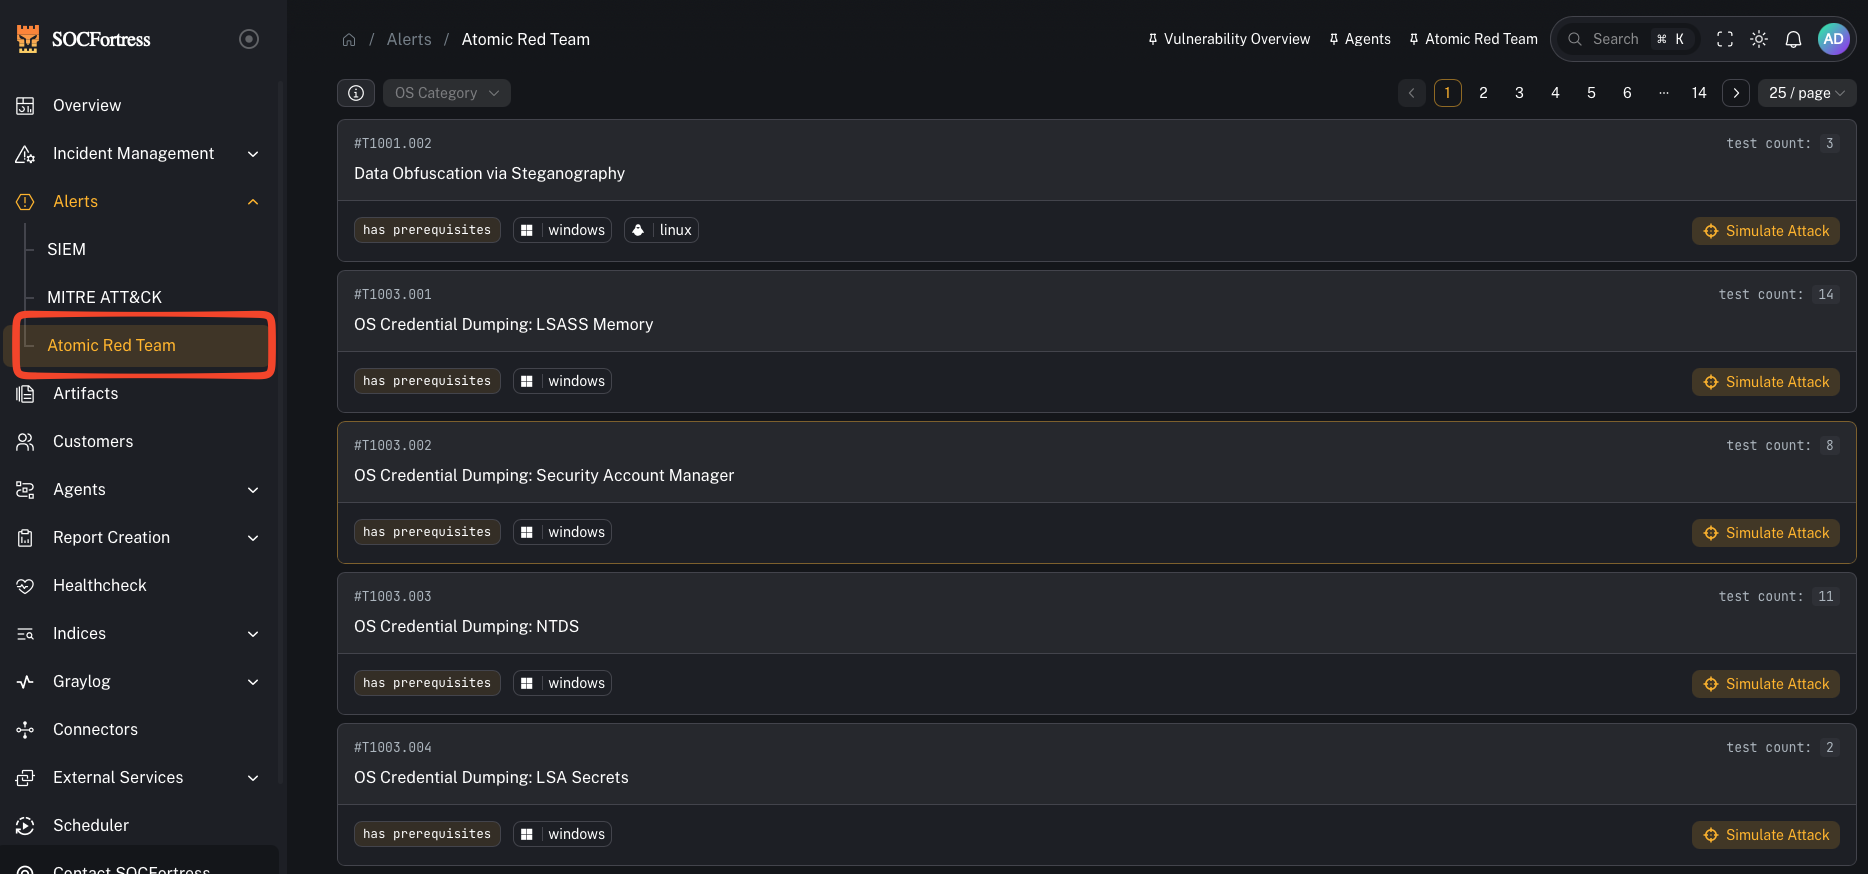Expand the Graylog menu chevron
1868x874 pixels.
pyautogui.click(x=253, y=682)
